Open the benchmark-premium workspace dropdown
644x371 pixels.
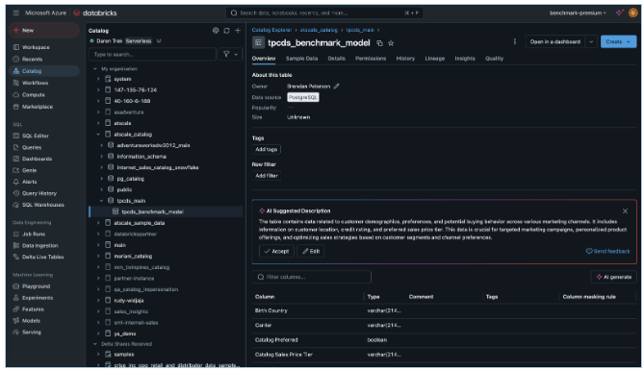pyautogui.click(x=577, y=13)
